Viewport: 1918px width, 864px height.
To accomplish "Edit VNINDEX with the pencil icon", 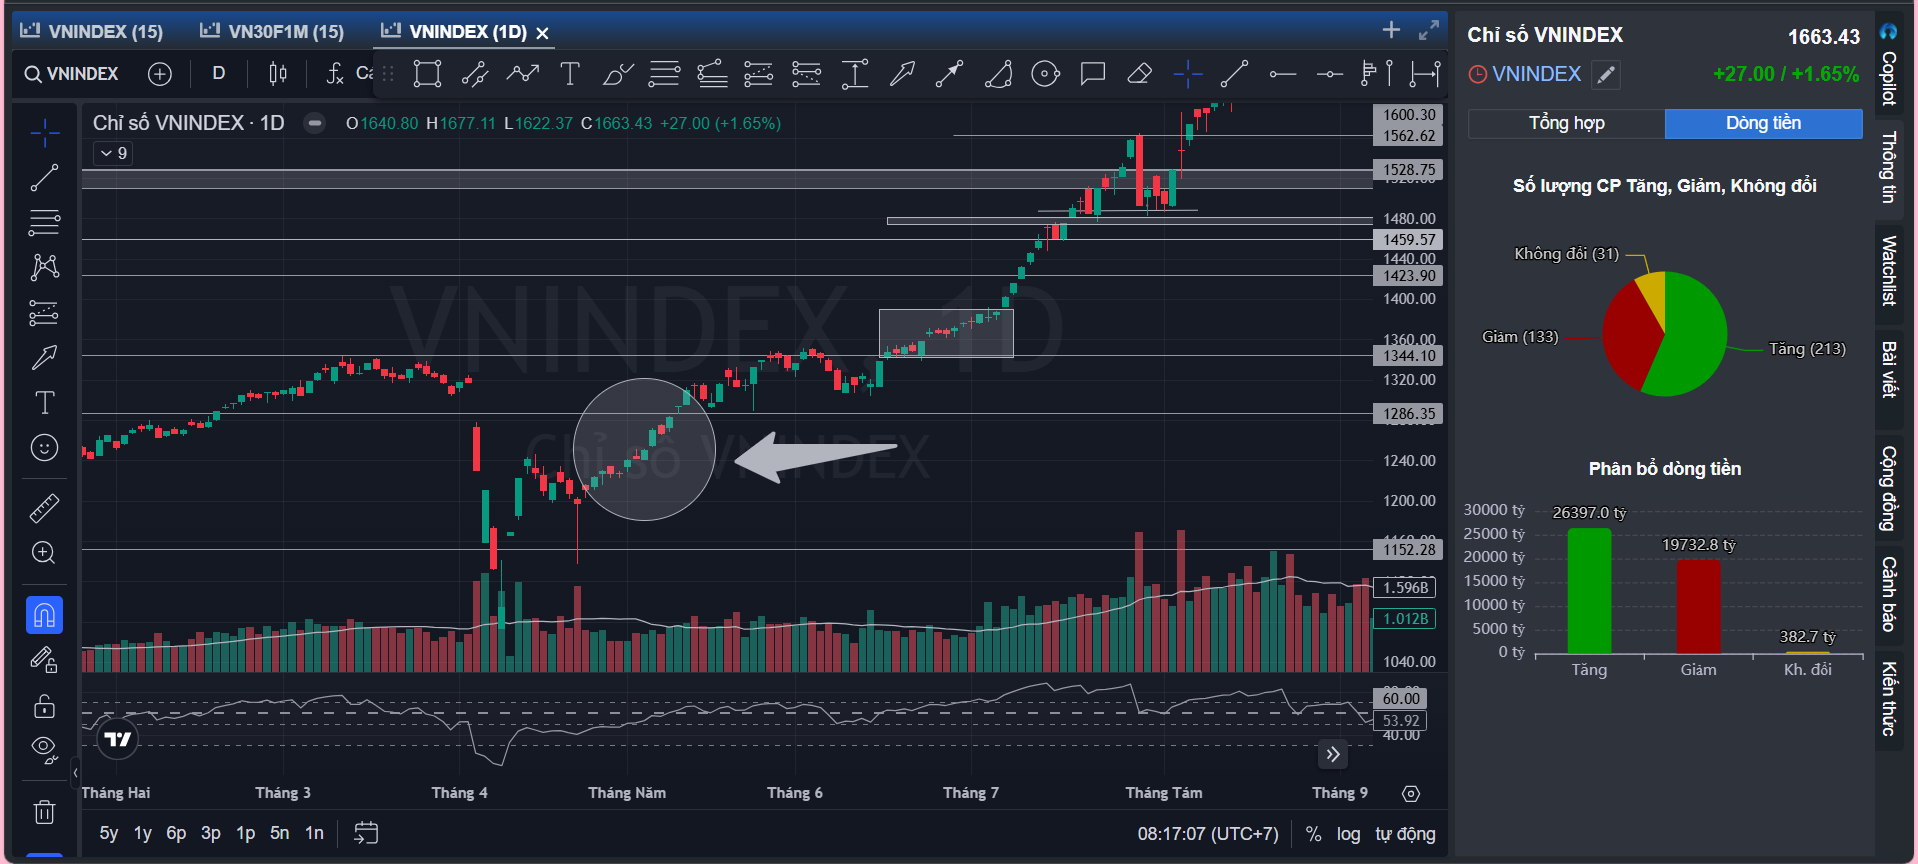I will [x=1606, y=75].
